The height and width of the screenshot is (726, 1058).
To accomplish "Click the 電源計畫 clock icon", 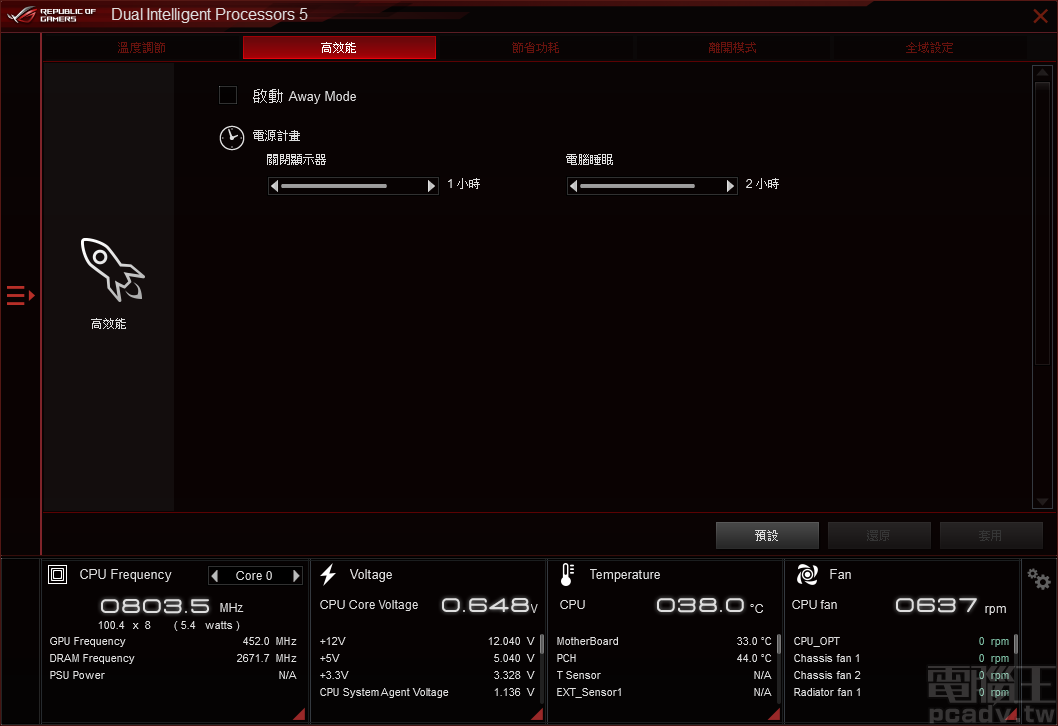I will pos(231,138).
